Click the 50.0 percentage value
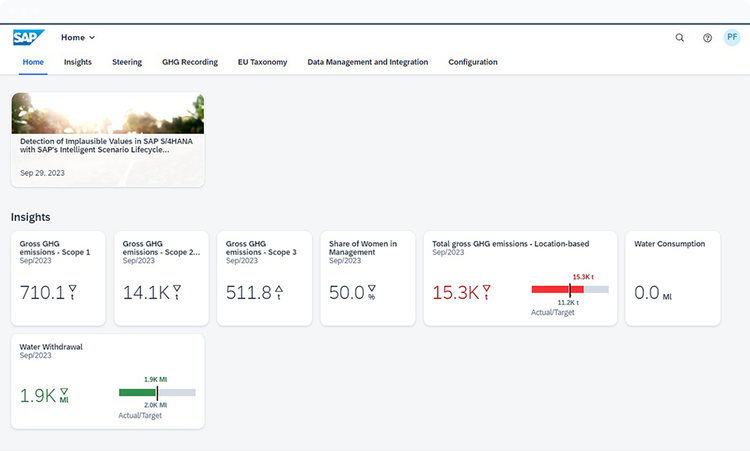This screenshot has width=750, height=451. [x=347, y=292]
